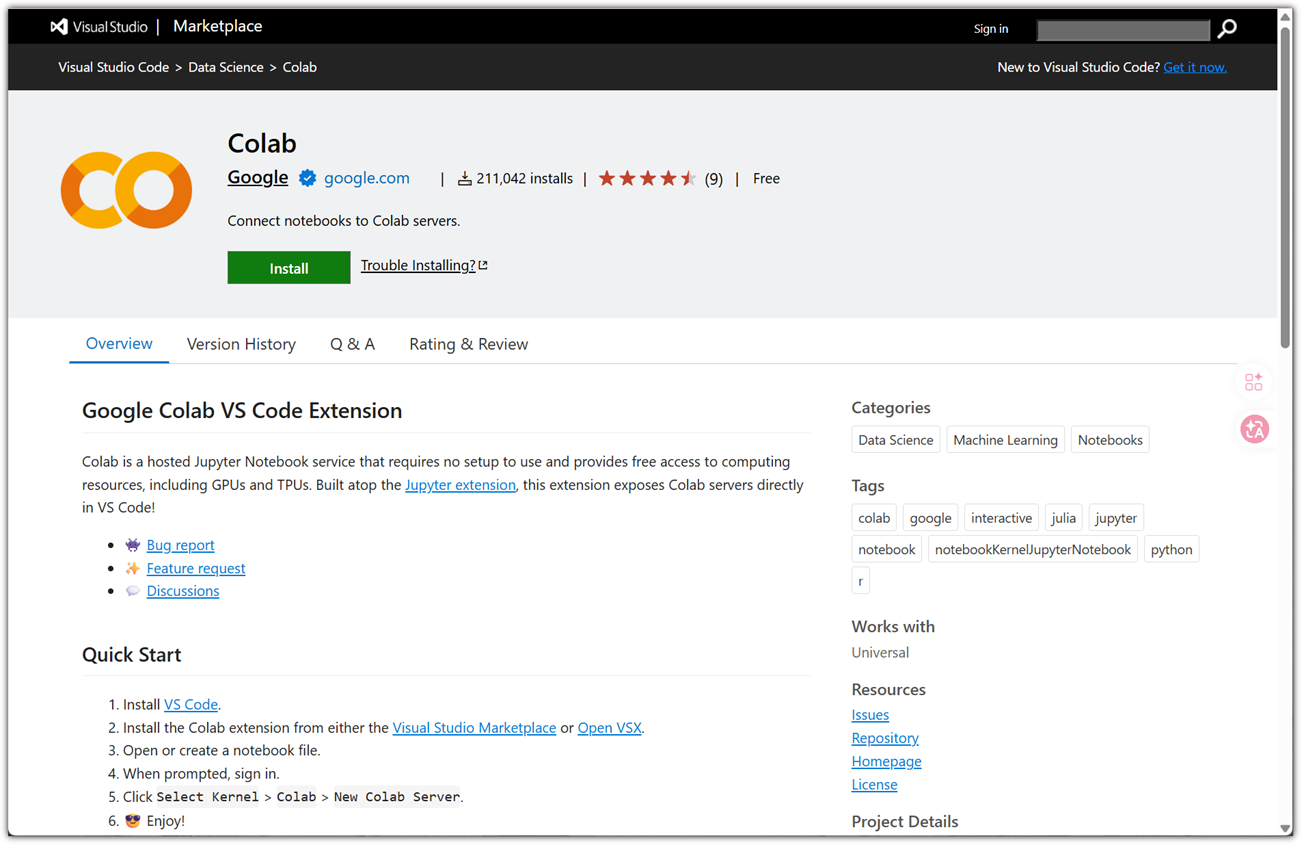Click the interactive tag
Screen dimensions: 1302x845
1001,518
